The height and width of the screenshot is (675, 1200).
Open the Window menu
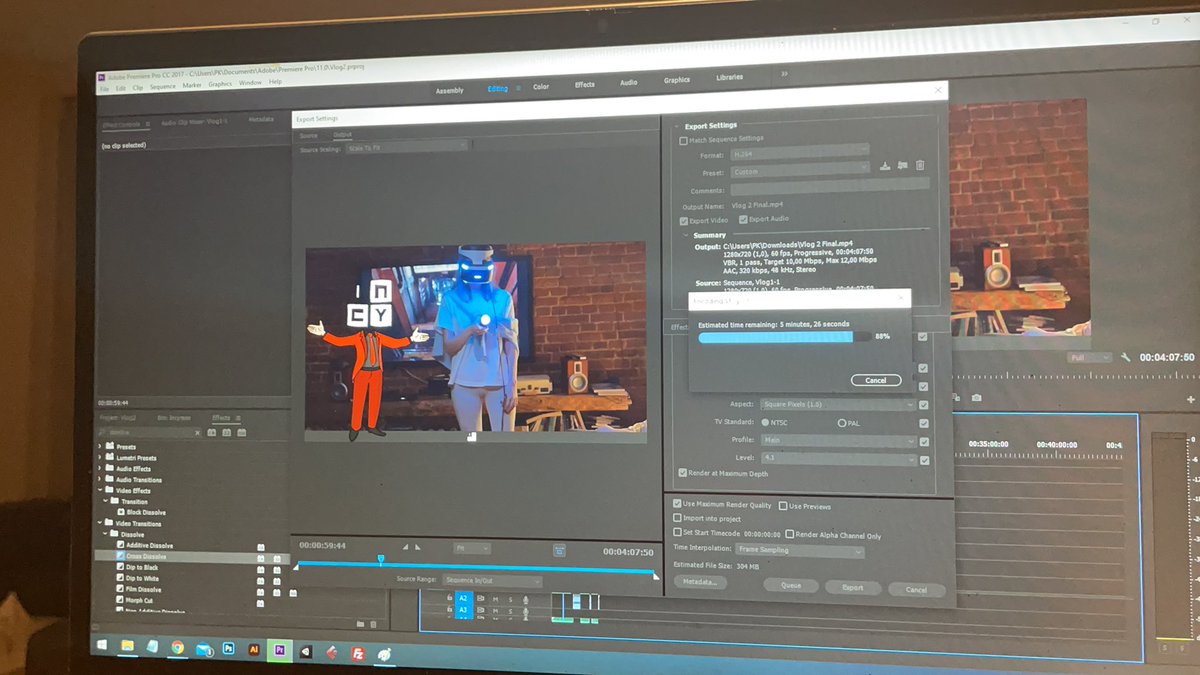click(250, 83)
